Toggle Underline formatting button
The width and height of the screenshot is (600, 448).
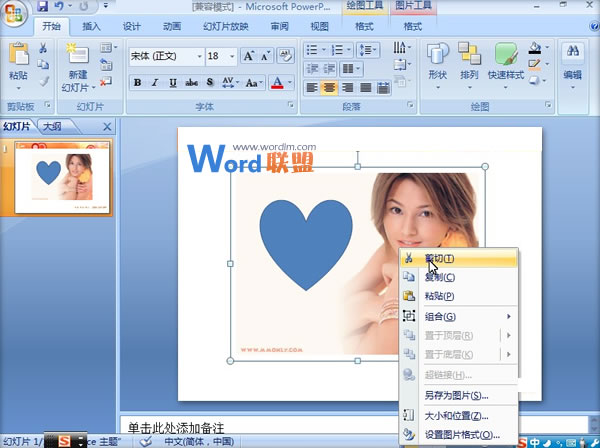(173, 82)
